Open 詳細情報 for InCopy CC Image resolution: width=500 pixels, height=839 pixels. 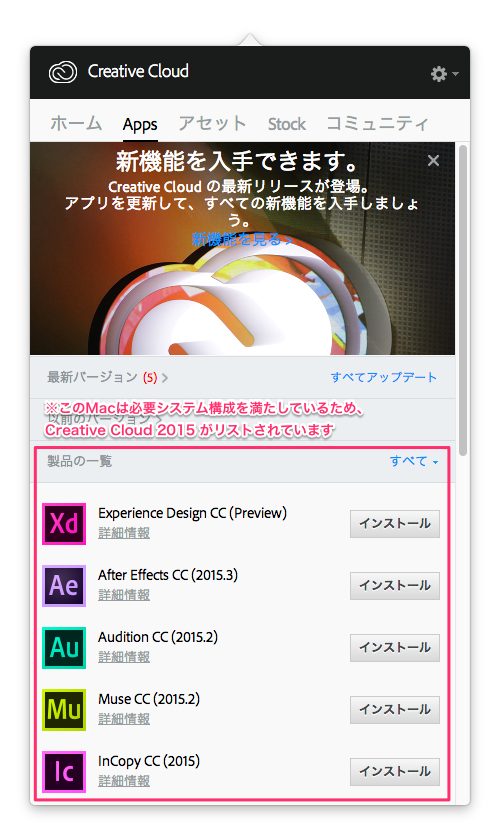[x=124, y=781]
